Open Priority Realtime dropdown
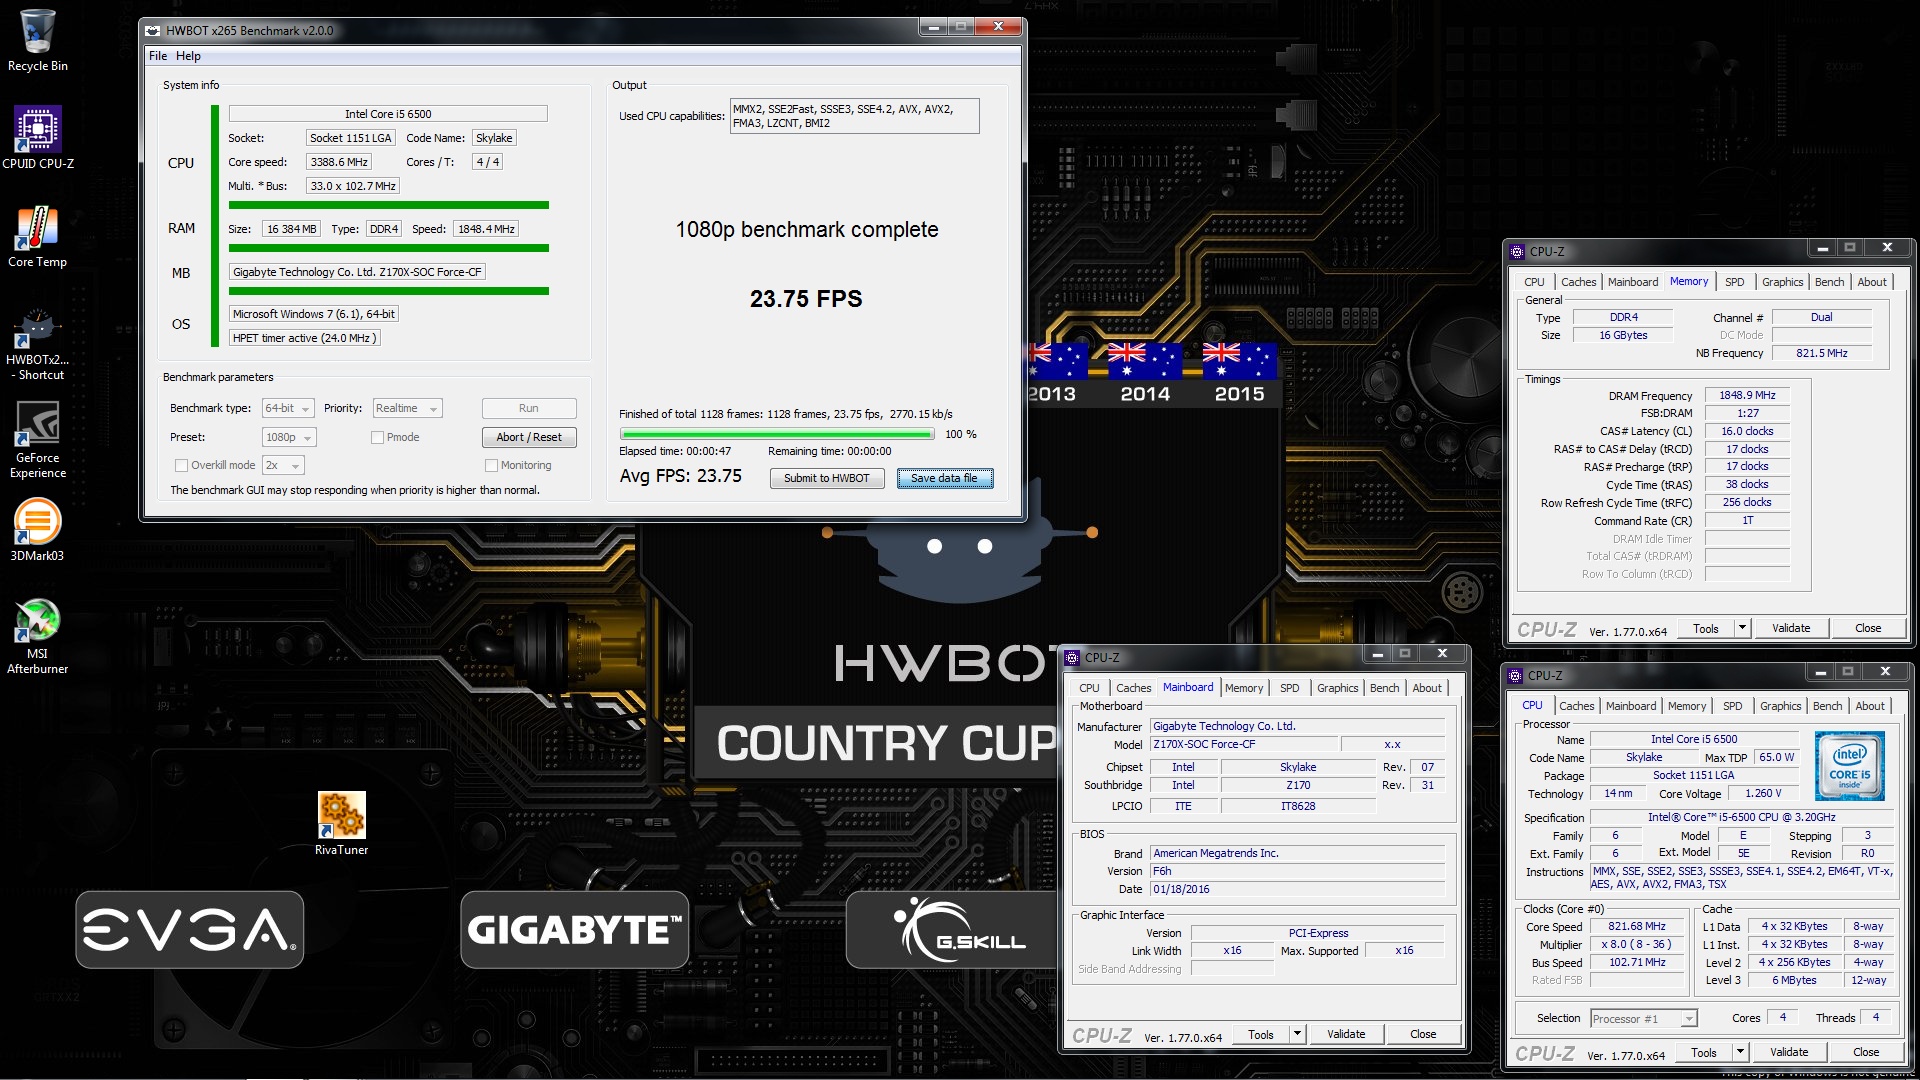Screen dimensions: 1920x1080 click(x=407, y=408)
